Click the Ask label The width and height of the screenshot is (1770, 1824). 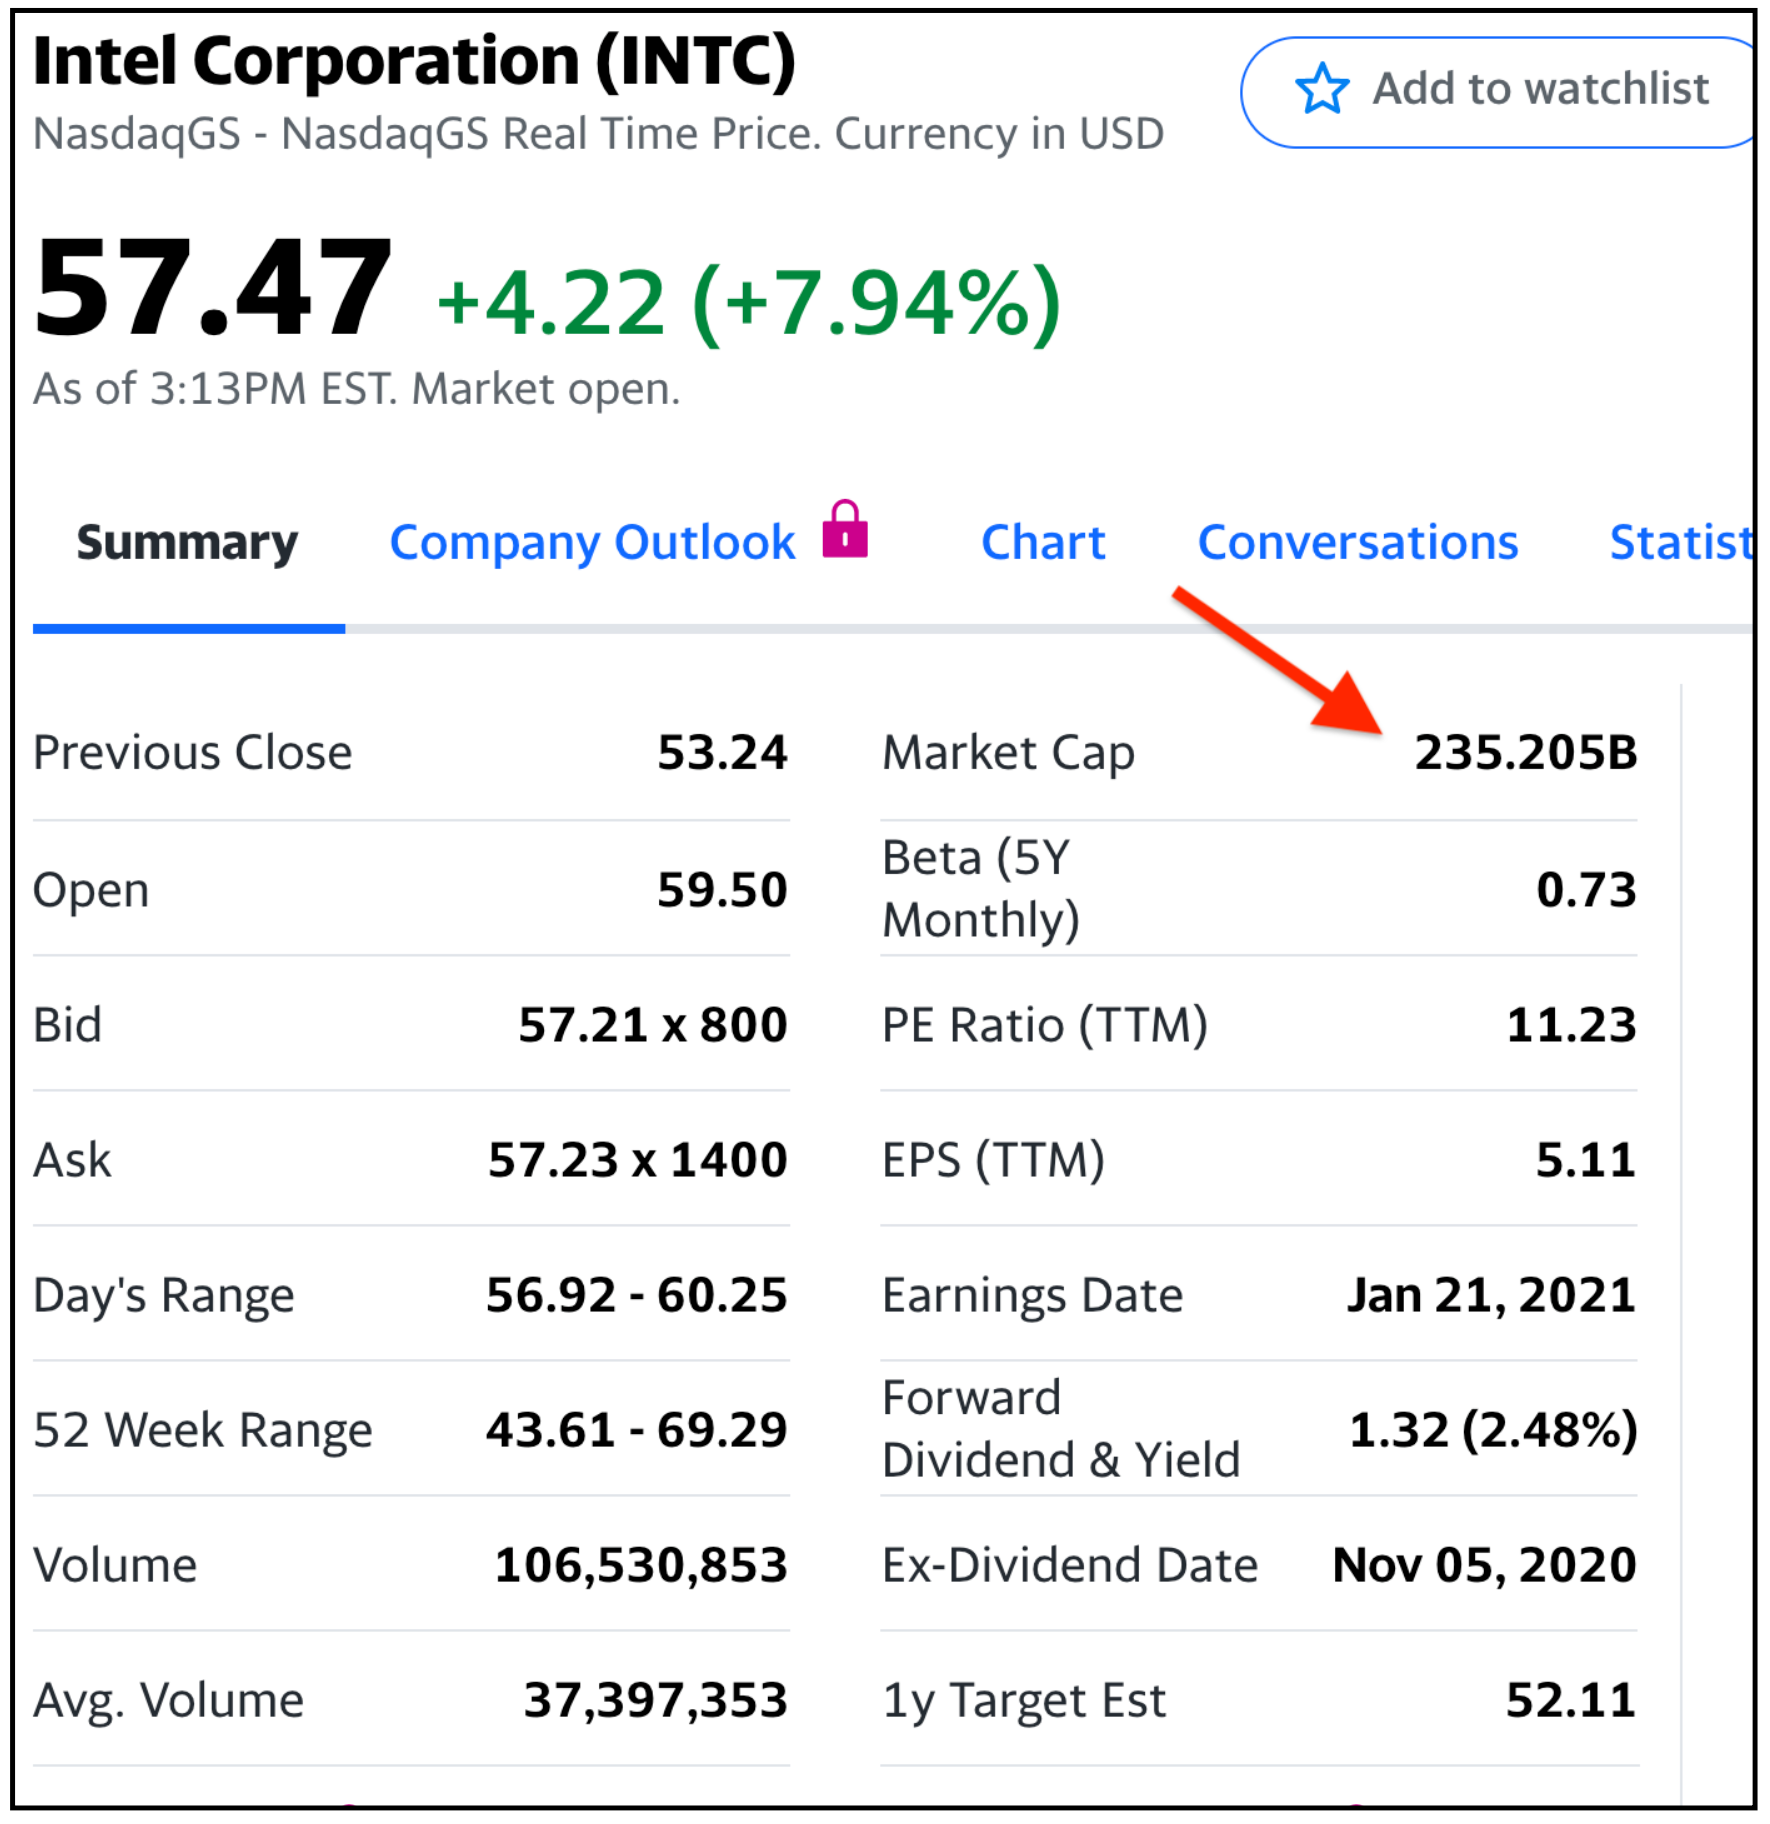[72, 1160]
